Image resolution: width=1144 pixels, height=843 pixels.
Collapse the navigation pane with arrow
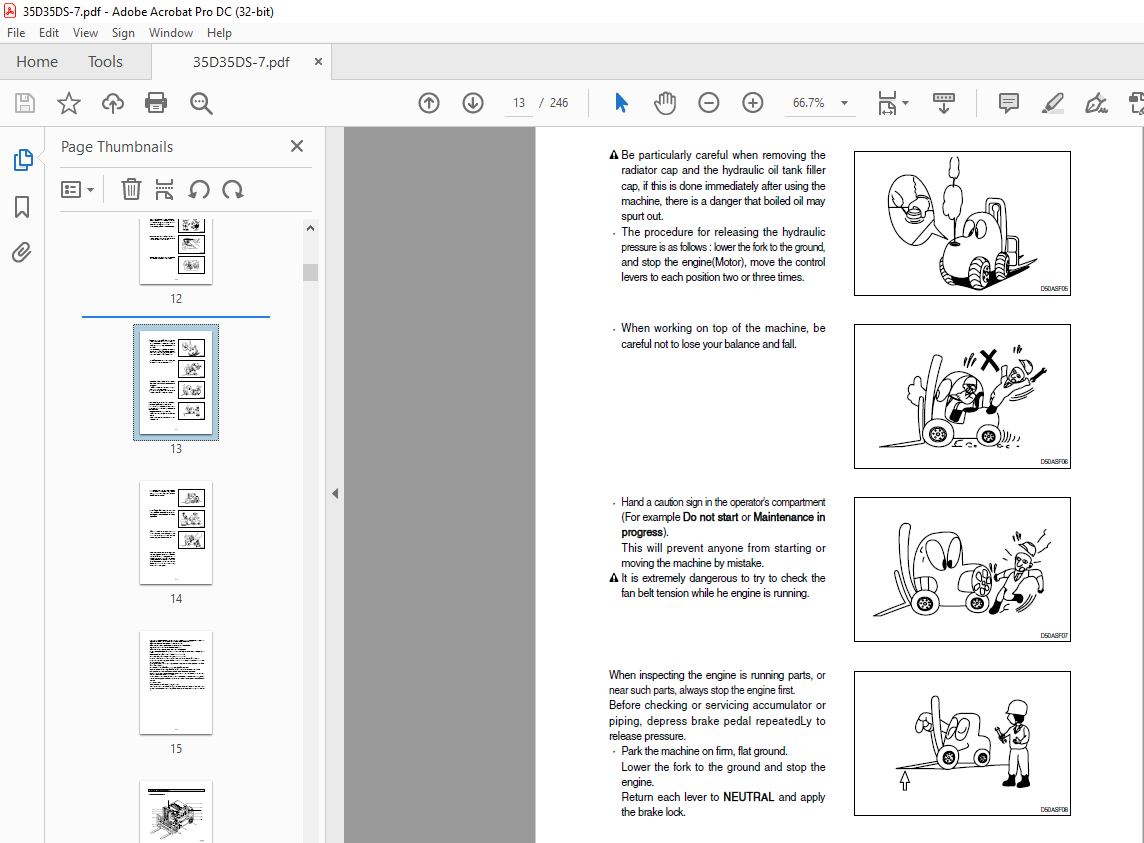(x=335, y=493)
